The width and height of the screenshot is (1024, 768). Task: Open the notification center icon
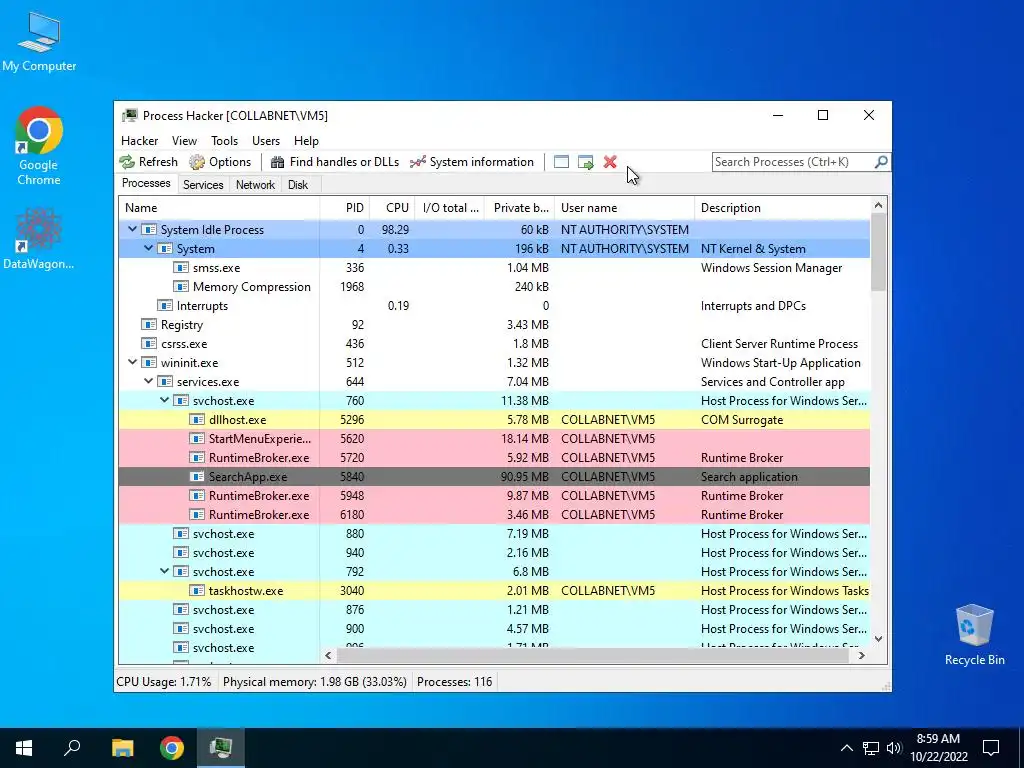coord(991,748)
